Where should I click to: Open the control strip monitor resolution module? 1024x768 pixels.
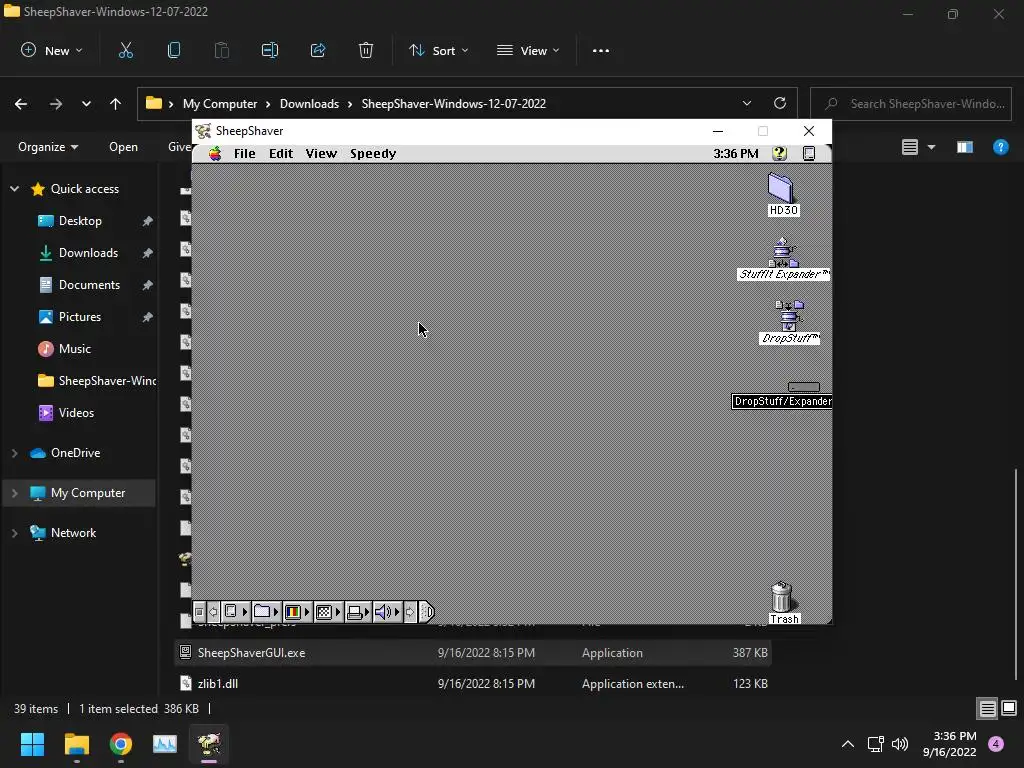(328, 612)
